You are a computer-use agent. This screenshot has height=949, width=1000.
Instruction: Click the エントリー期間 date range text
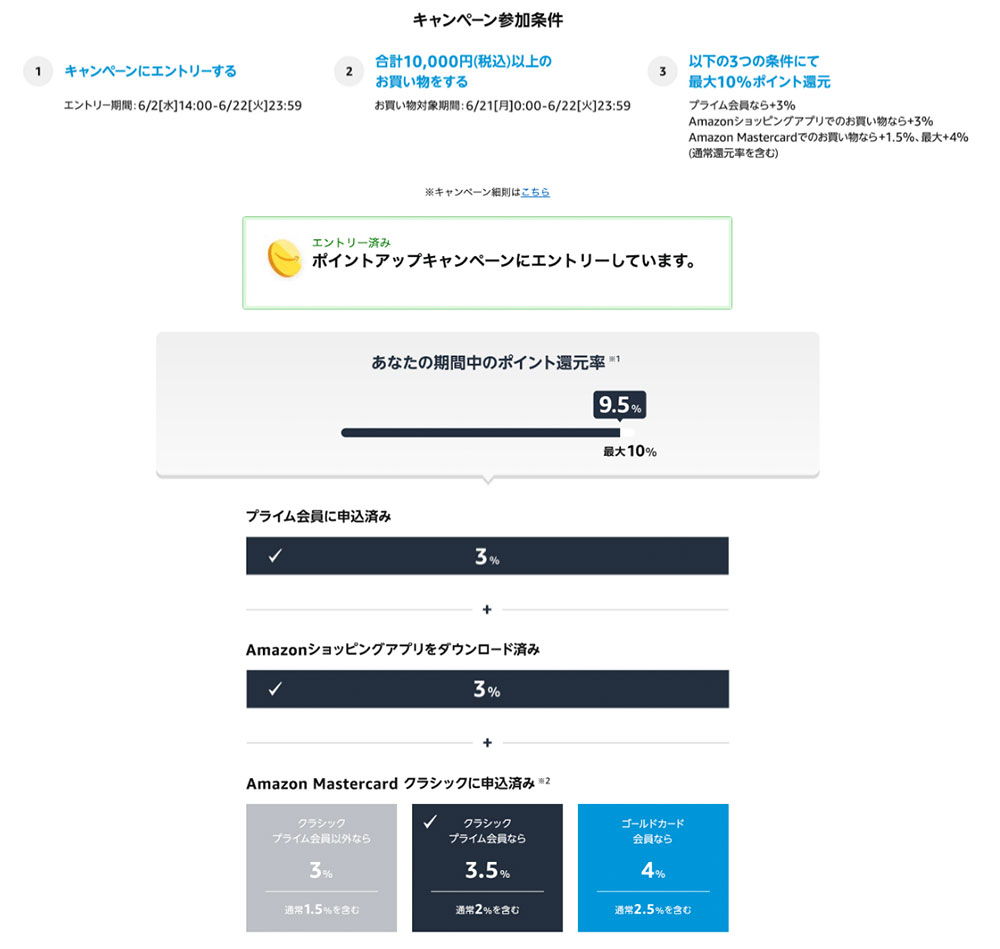183,105
